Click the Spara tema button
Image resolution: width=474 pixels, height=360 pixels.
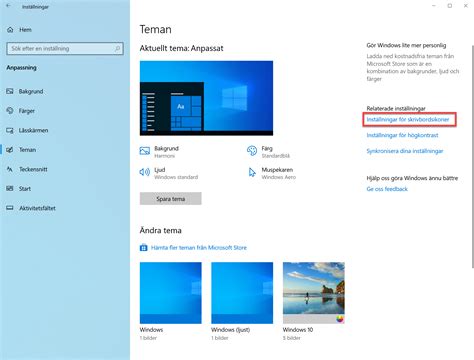pos(170,199)
